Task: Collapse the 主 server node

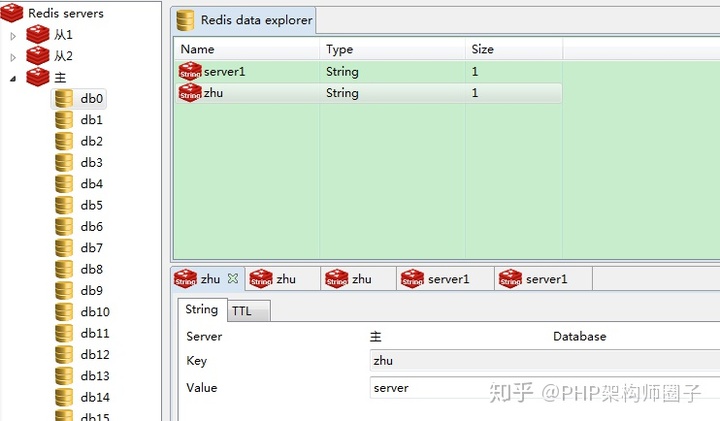Action: pos(13,79)
